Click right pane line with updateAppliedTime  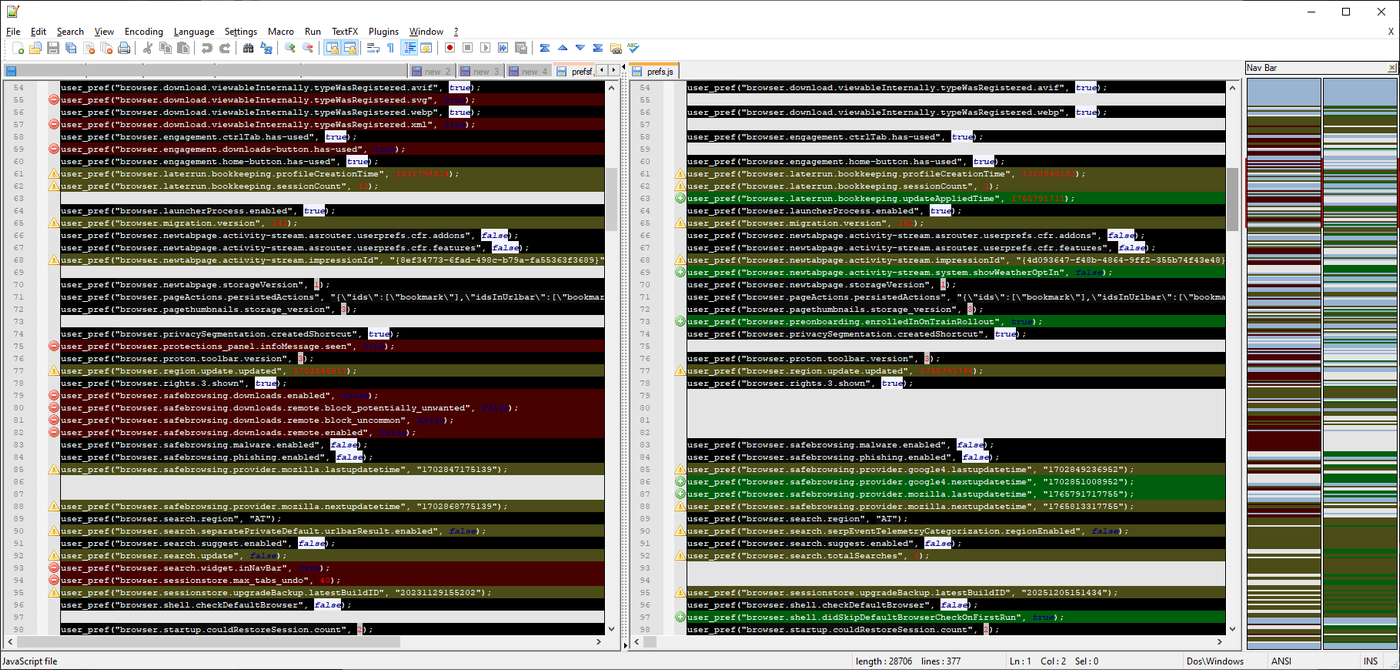point(955,198)
